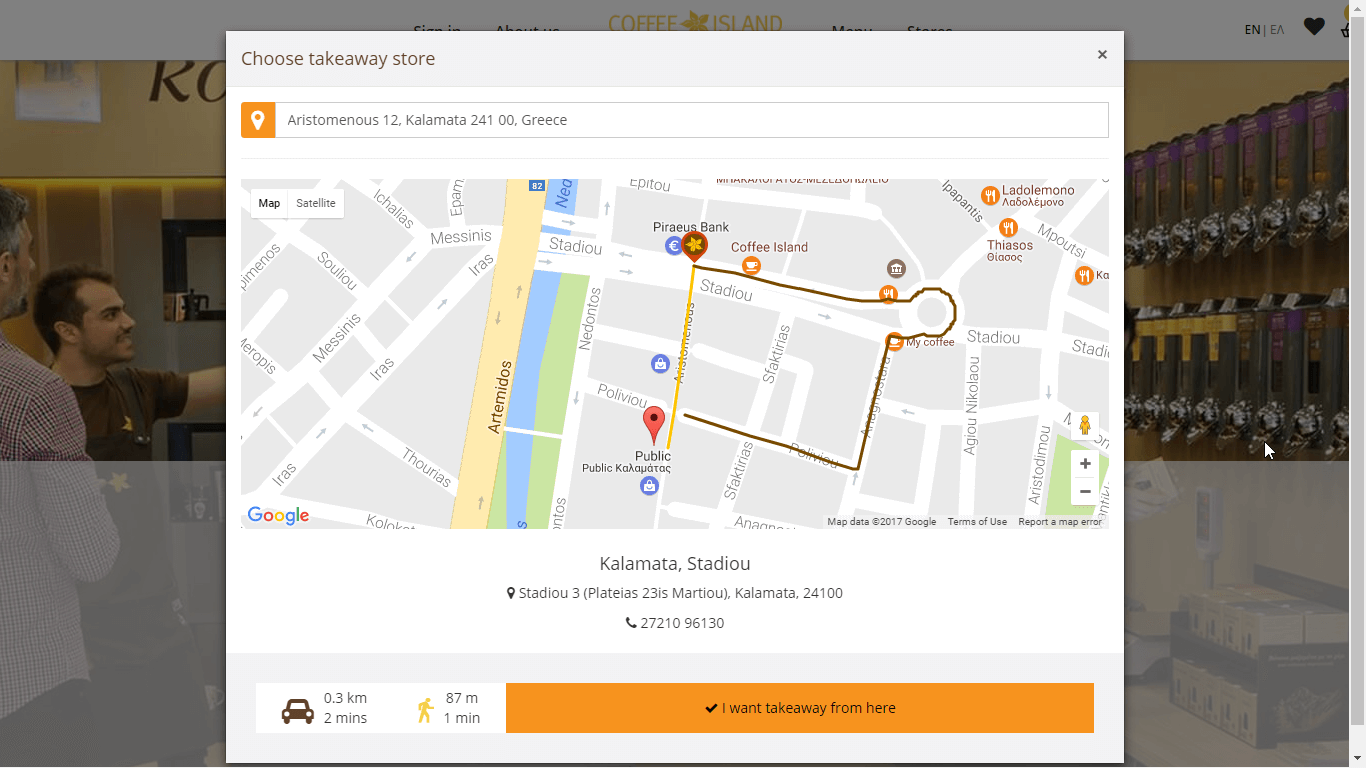
Task: Click the orange location pin icon beside address field
Action: coord(258,120)
